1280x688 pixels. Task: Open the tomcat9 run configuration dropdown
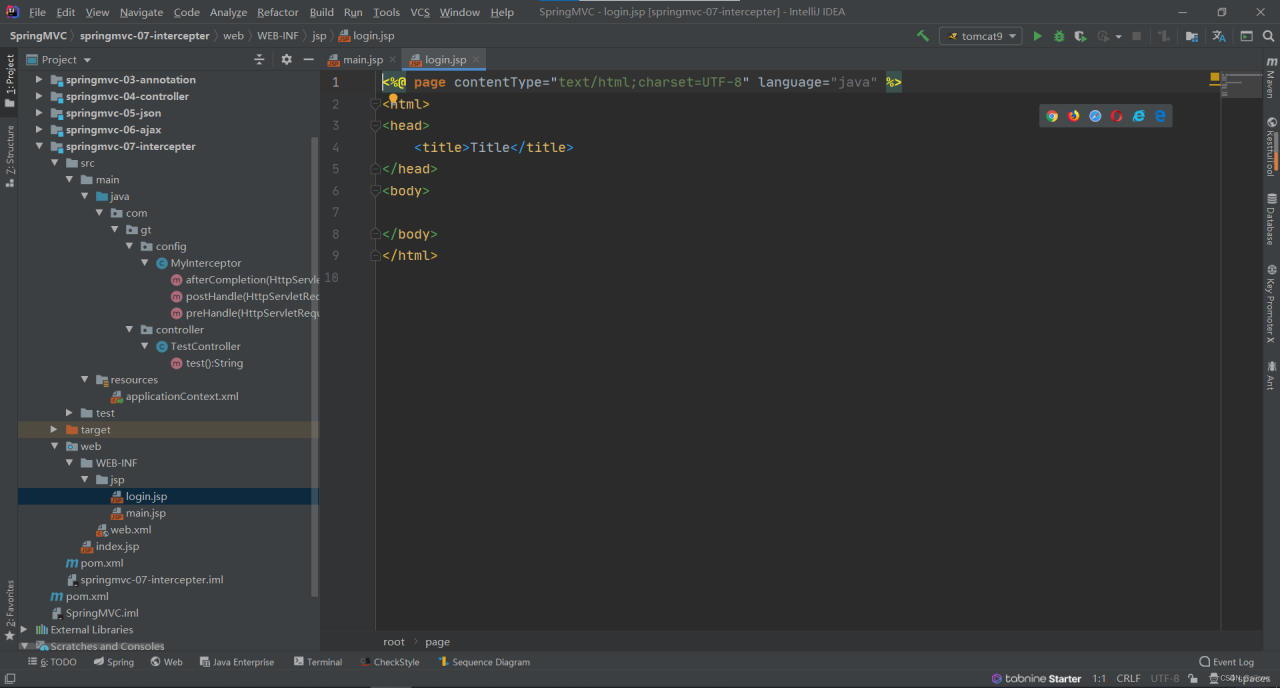980,36
